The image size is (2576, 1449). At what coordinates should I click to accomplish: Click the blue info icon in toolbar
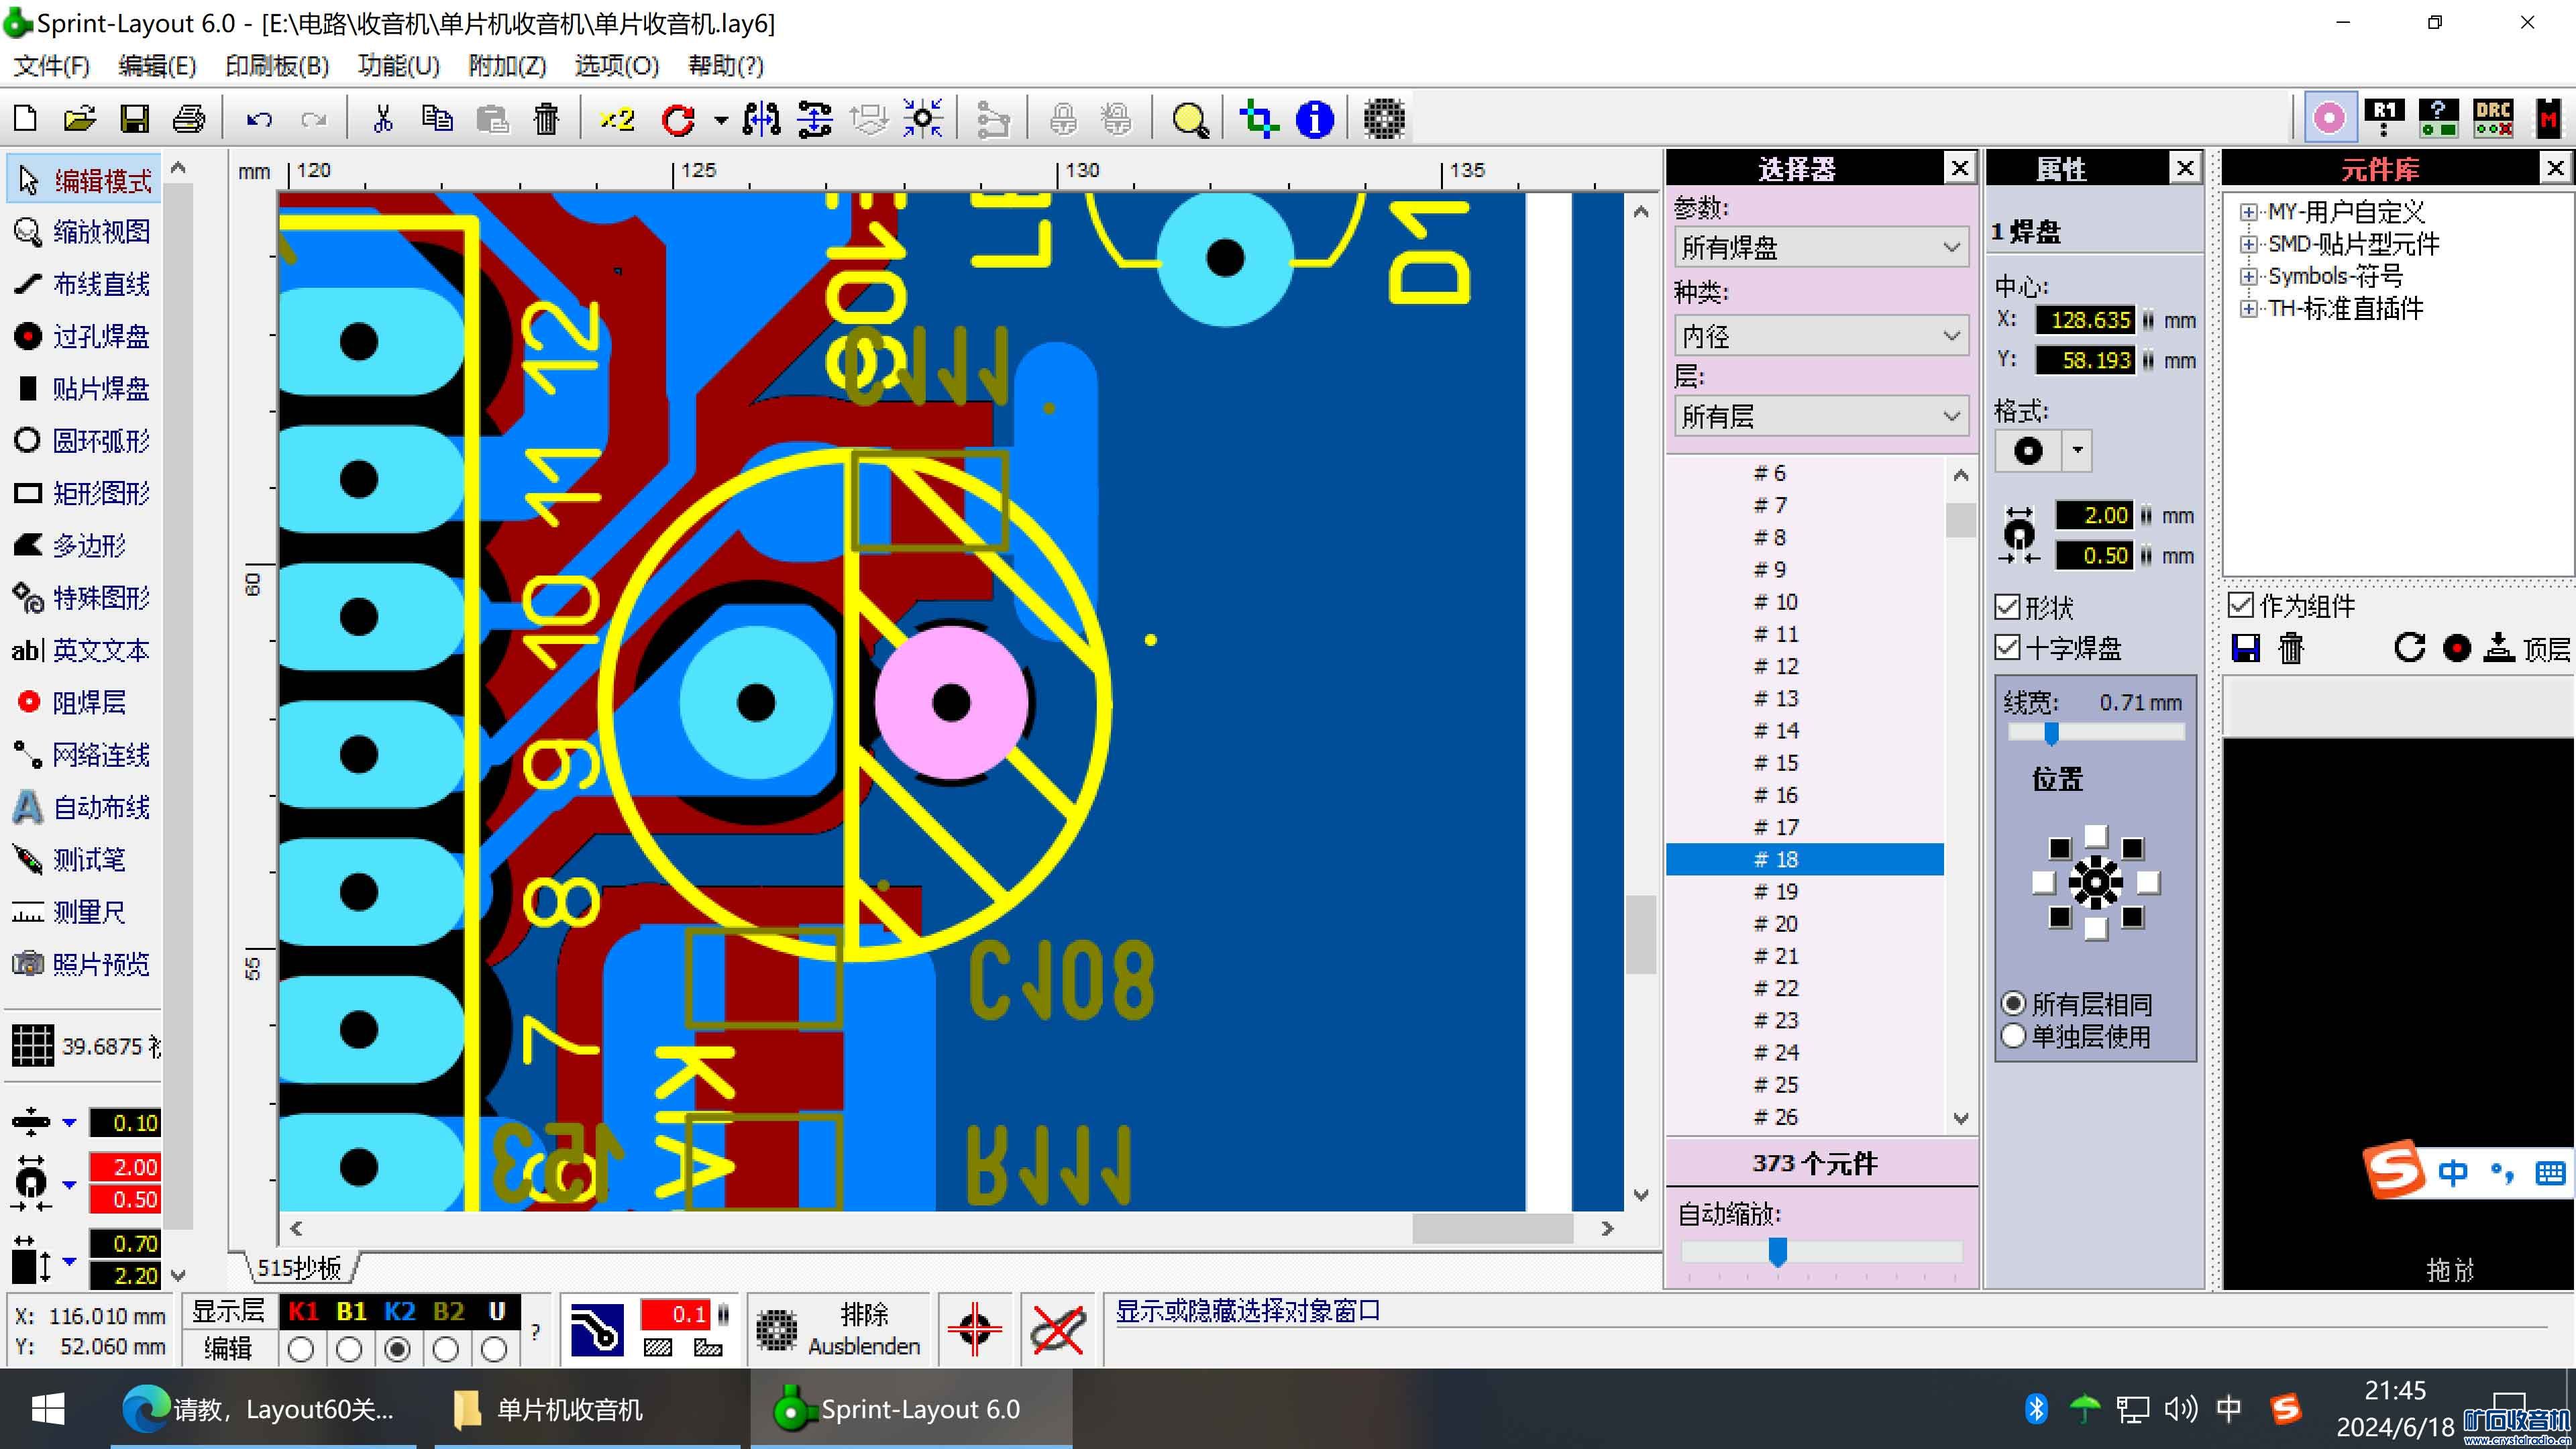(x=1314, y=120)
